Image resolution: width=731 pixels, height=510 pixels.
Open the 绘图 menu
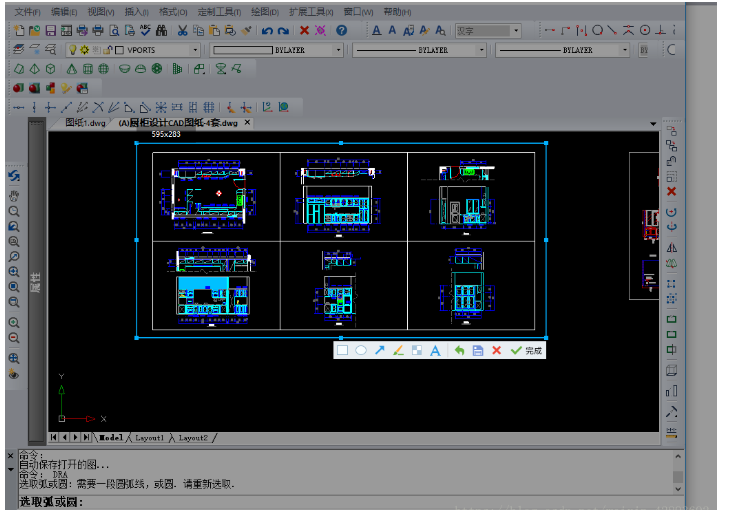[x=262, y=12]
